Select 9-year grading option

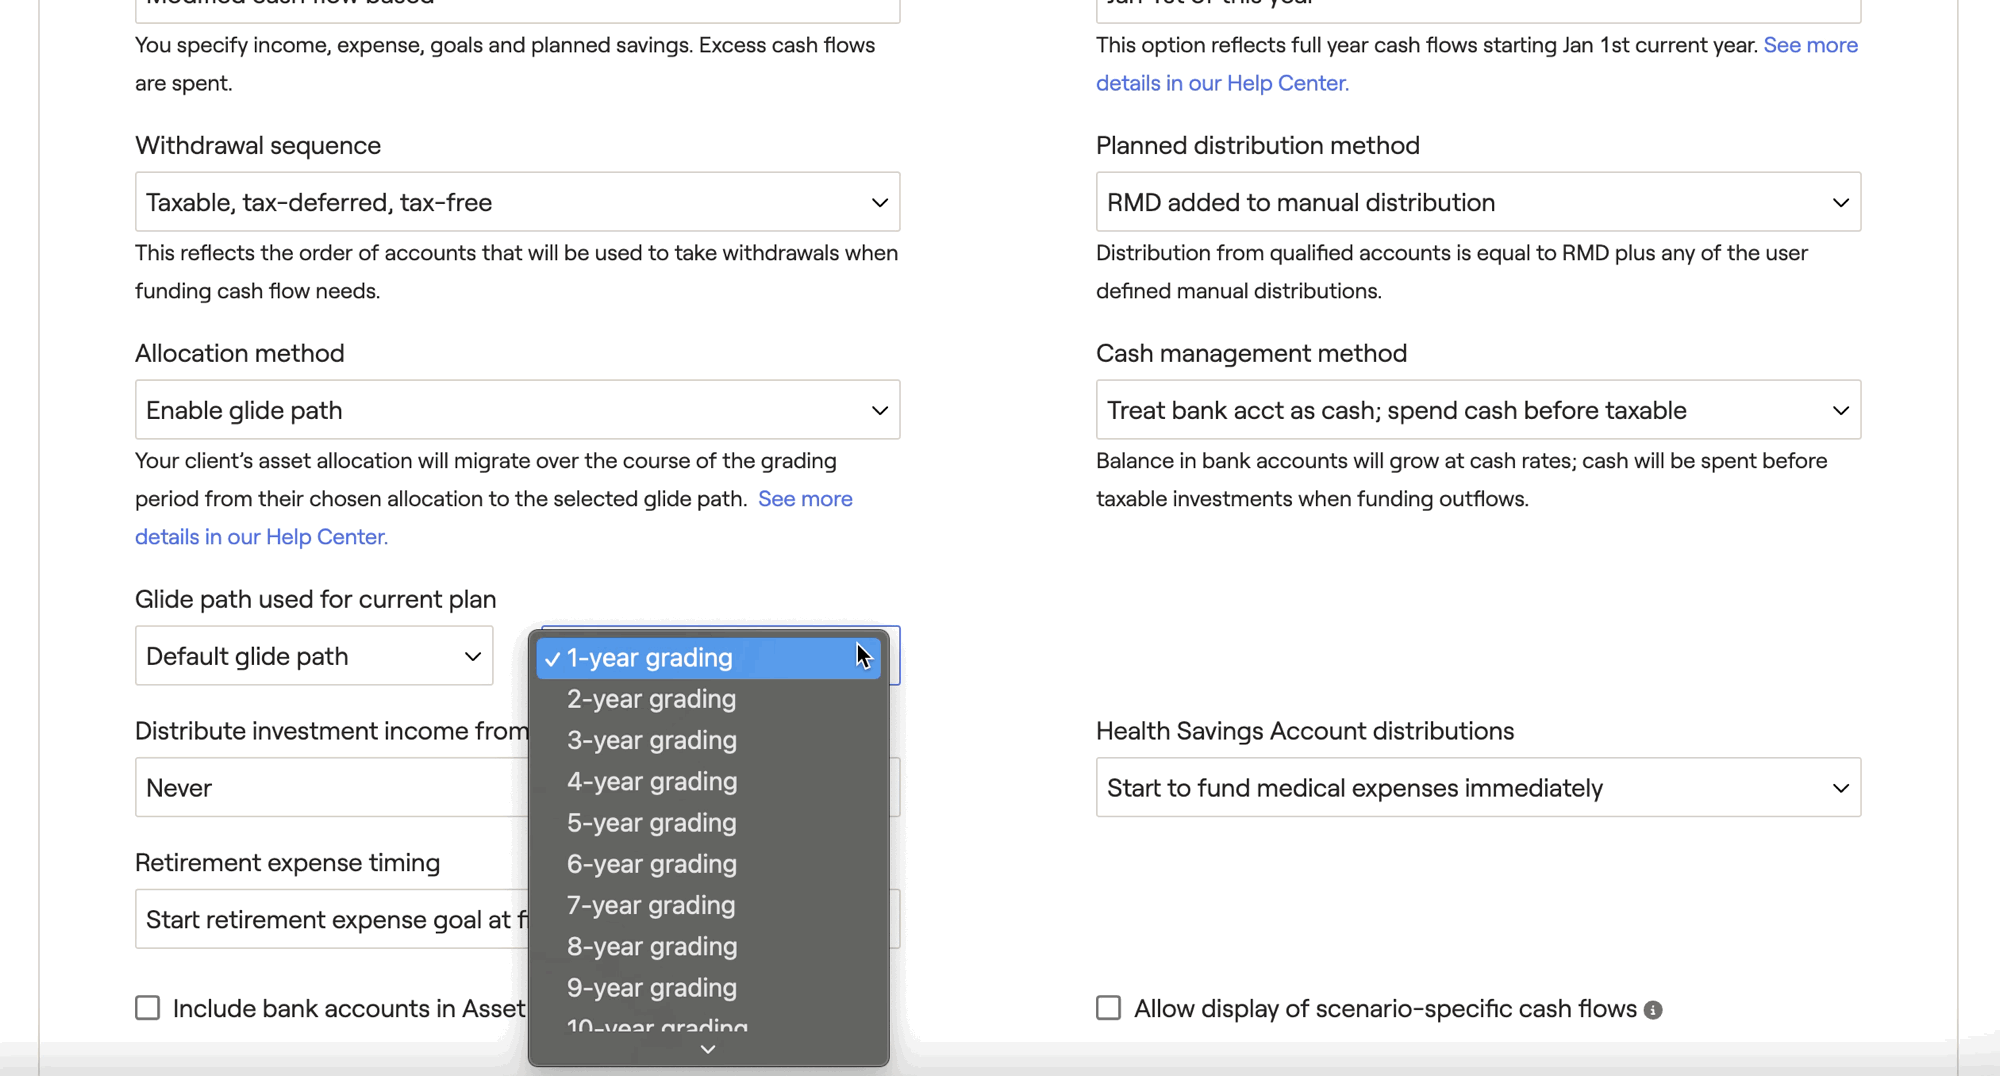coord(708,988)
